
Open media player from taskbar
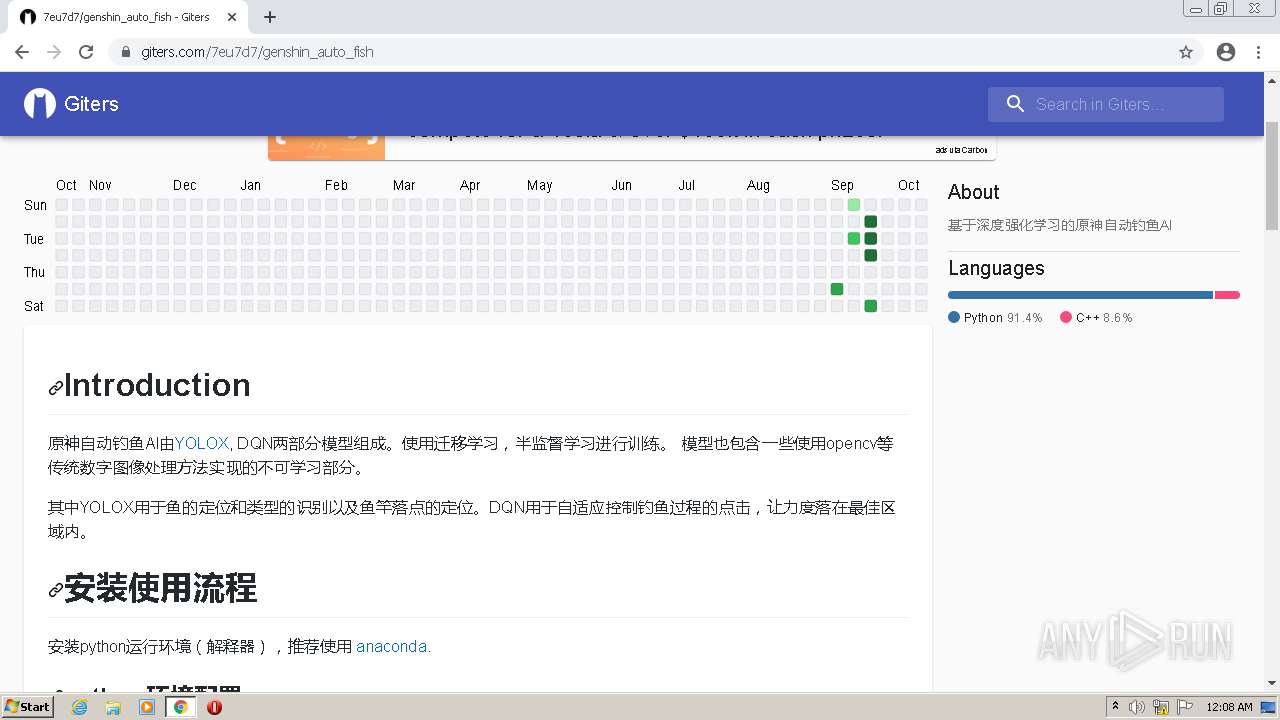pyautogui.click(x=147, y=707)
